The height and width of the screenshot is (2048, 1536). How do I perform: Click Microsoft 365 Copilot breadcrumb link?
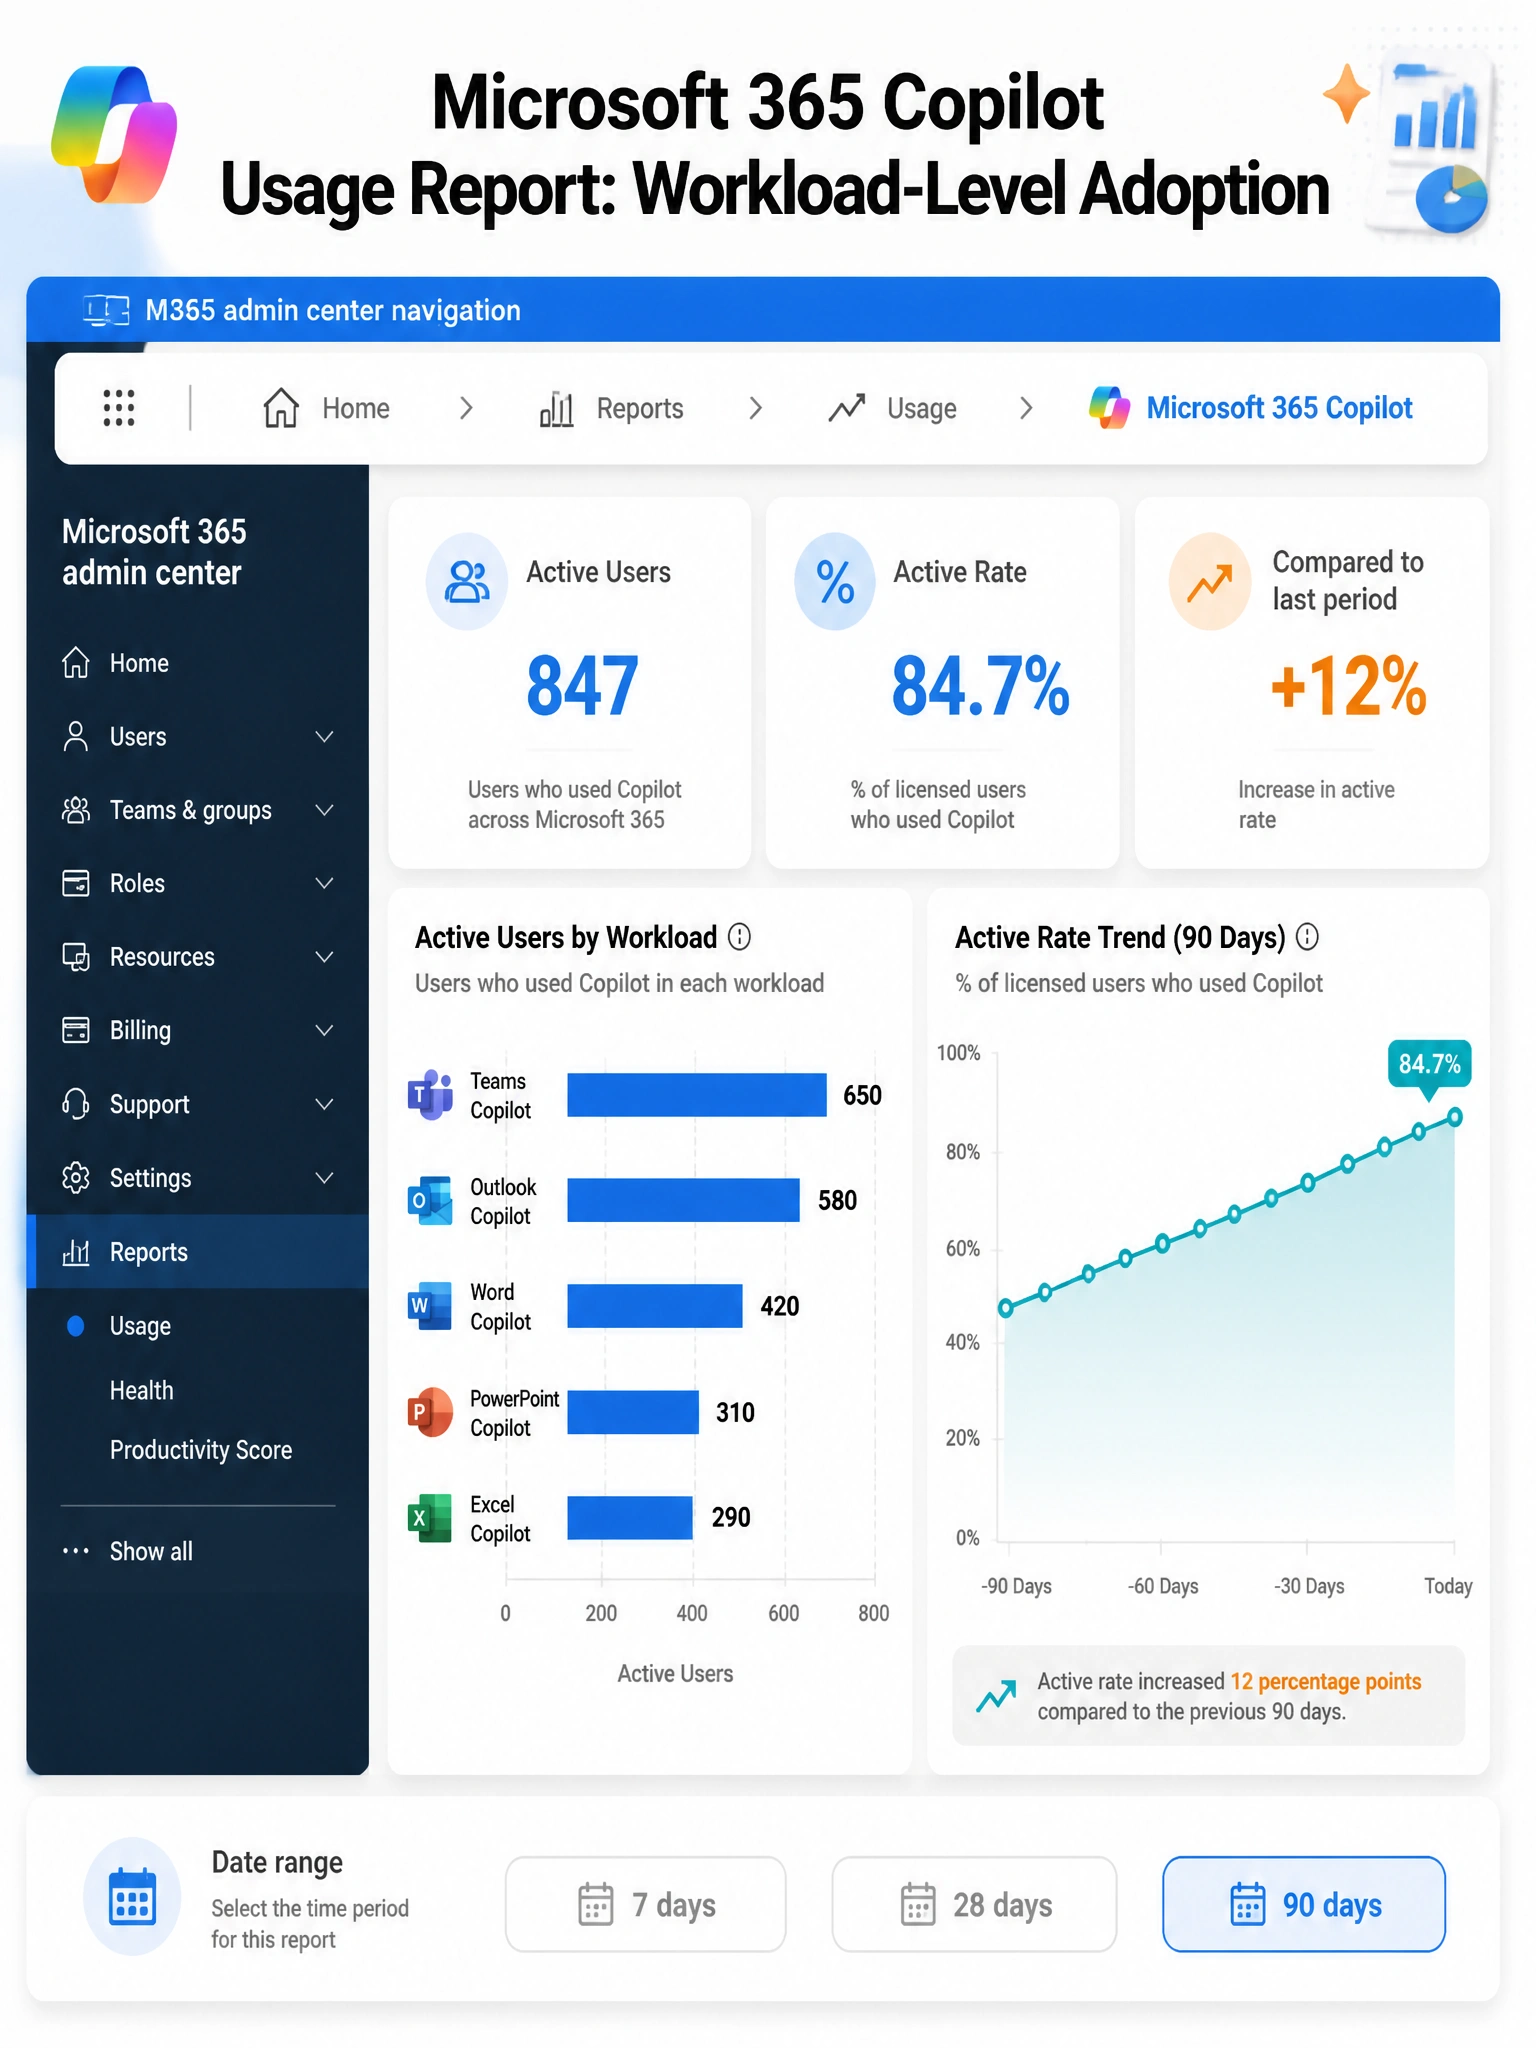pos(1279,408)
